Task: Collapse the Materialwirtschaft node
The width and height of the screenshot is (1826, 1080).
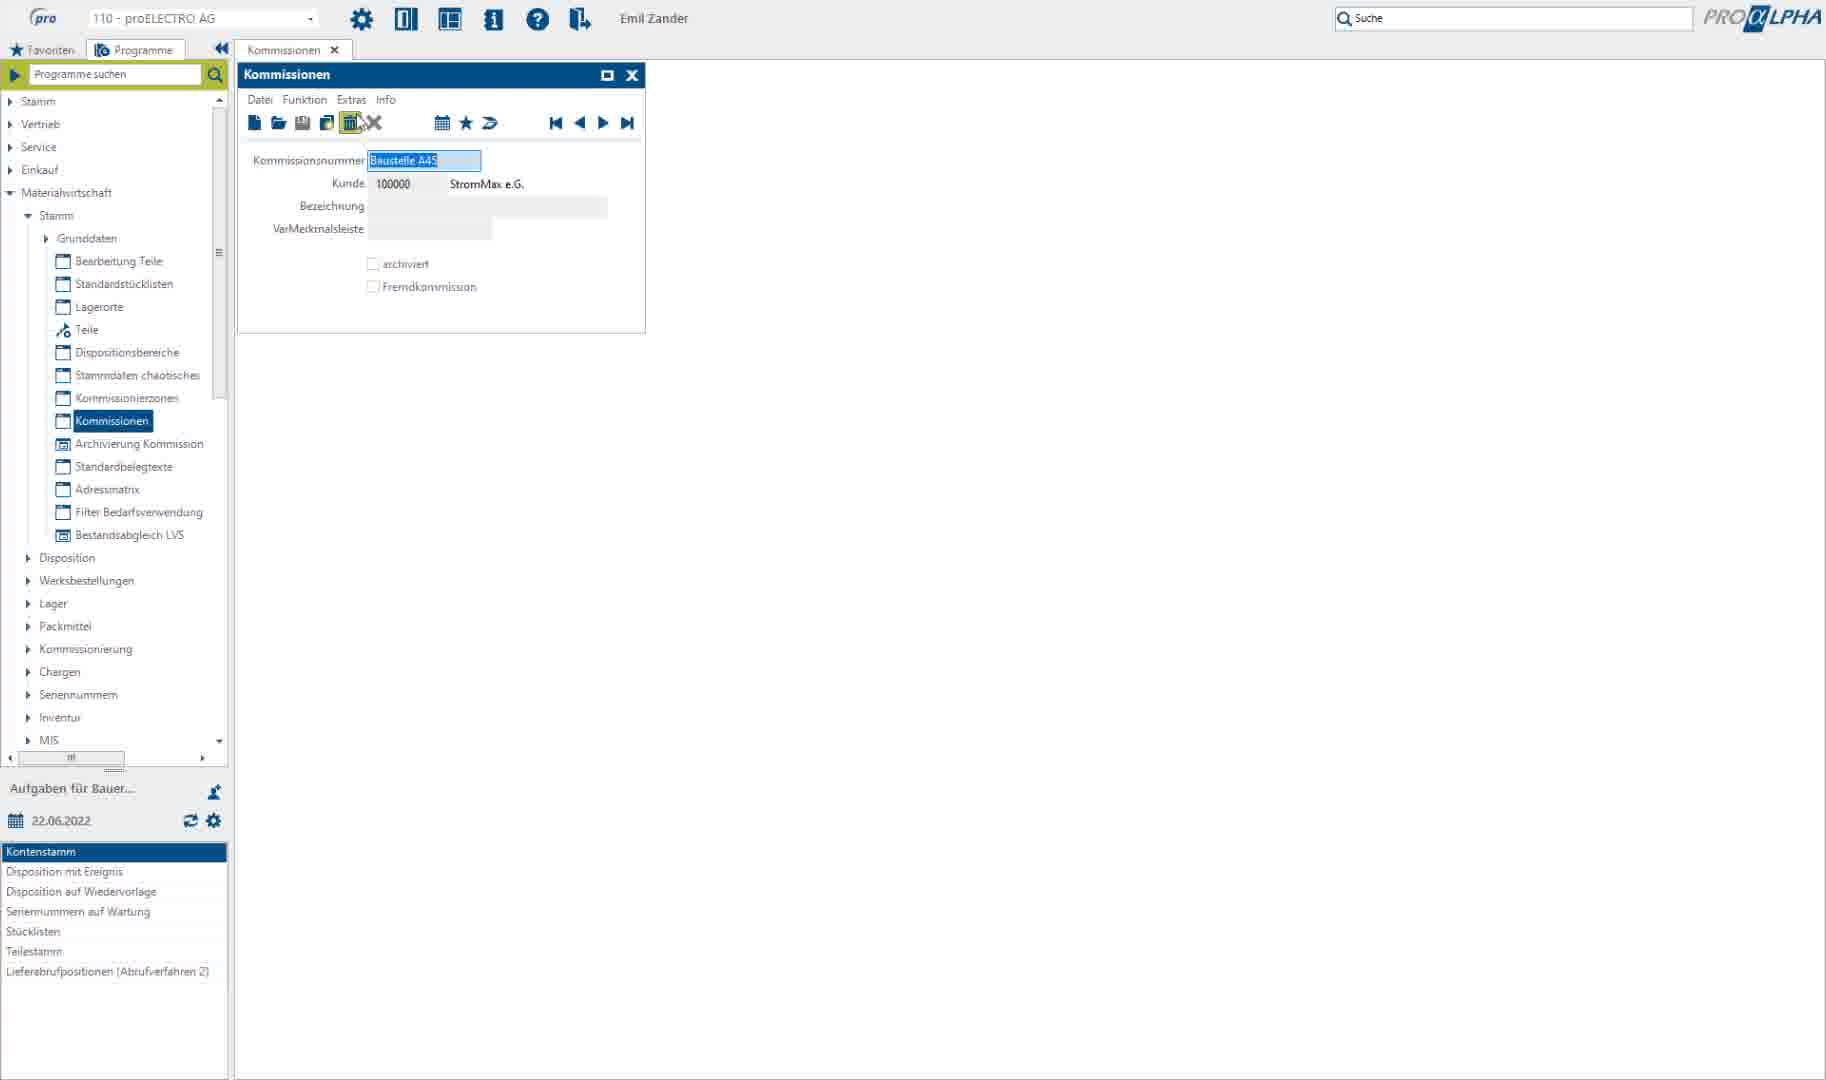Action: click(10, 193)
